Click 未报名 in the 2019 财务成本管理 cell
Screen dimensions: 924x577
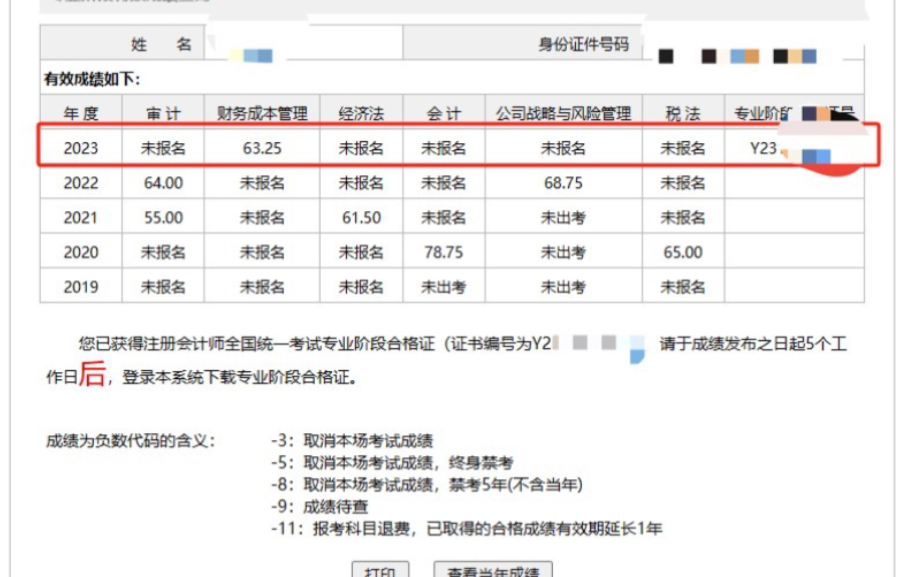click(262, 287)
